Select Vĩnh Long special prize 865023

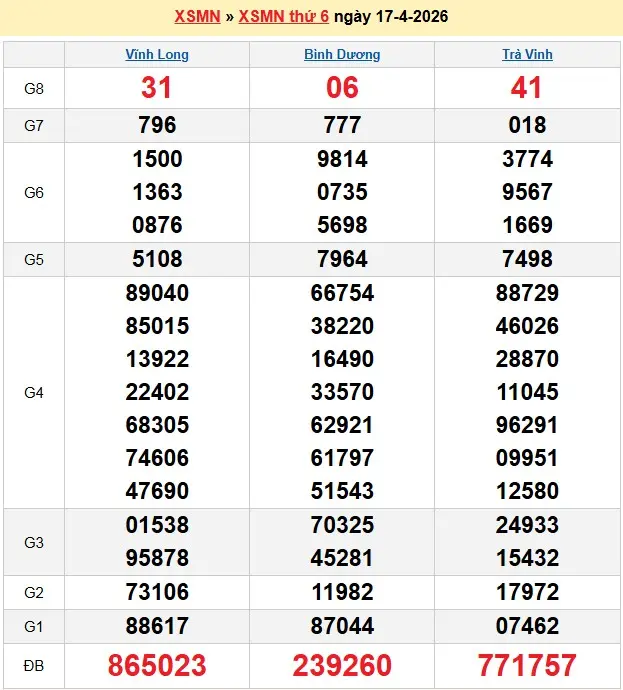click(x=157, y=665)
